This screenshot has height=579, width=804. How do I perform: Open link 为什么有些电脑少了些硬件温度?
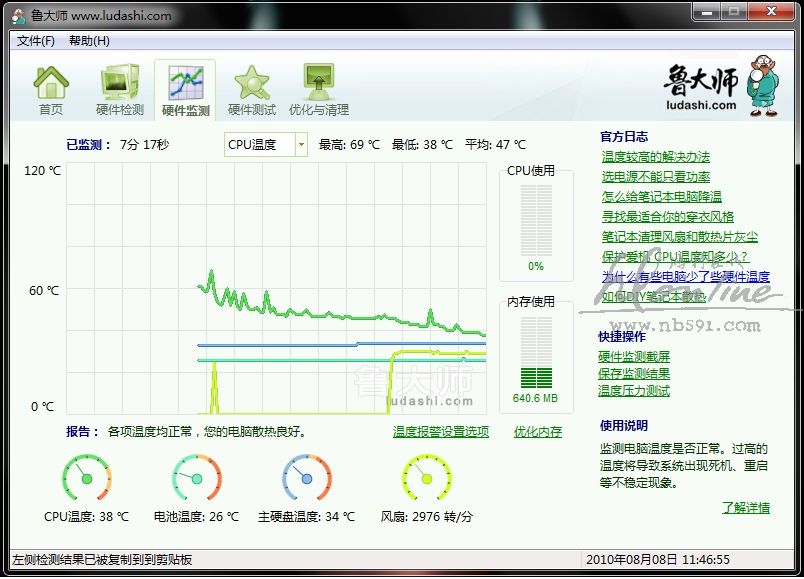click(686, 277)
